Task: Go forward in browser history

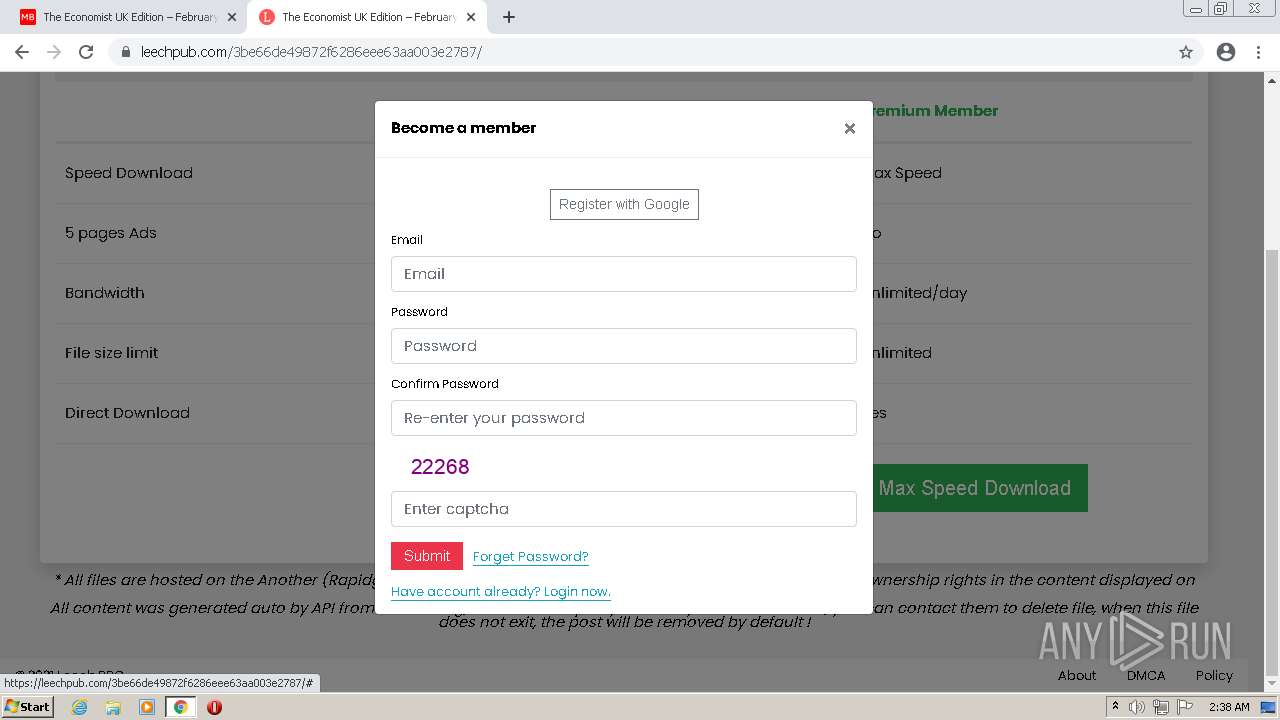Action: (54, 52)
